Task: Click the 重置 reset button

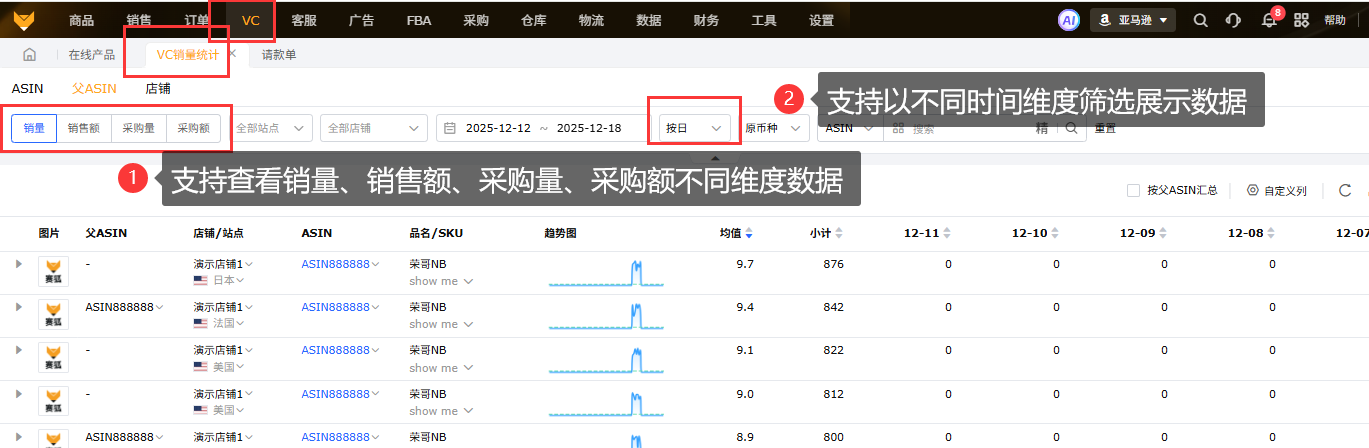Action: tap(1105, 128)
